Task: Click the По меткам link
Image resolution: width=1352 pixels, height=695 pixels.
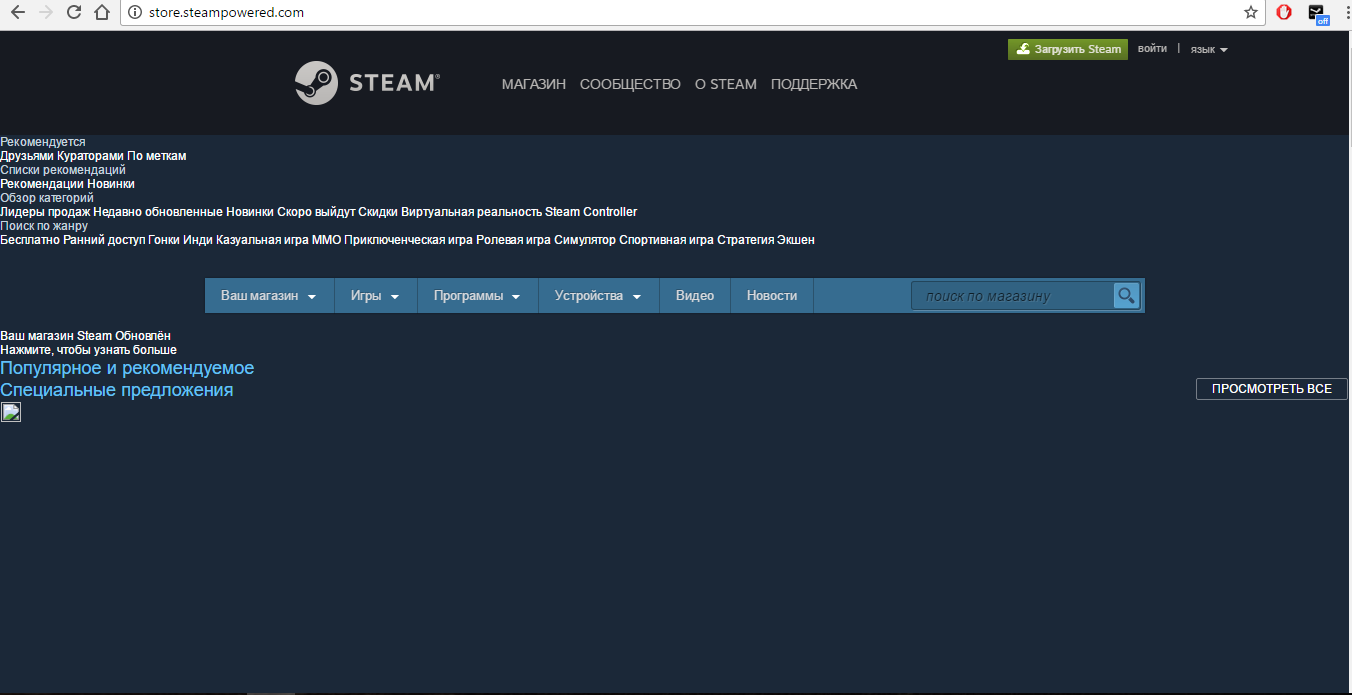Action: tap(157, 156)
